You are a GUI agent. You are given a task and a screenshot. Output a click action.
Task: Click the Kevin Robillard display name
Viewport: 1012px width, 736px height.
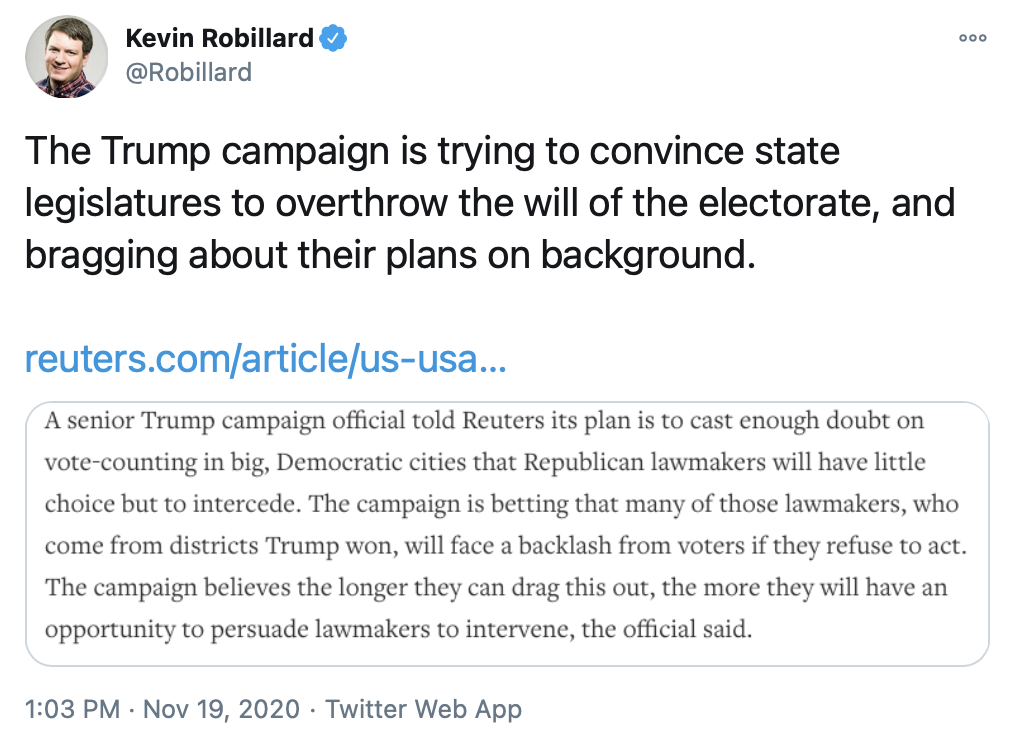click(x=220, y=39)
